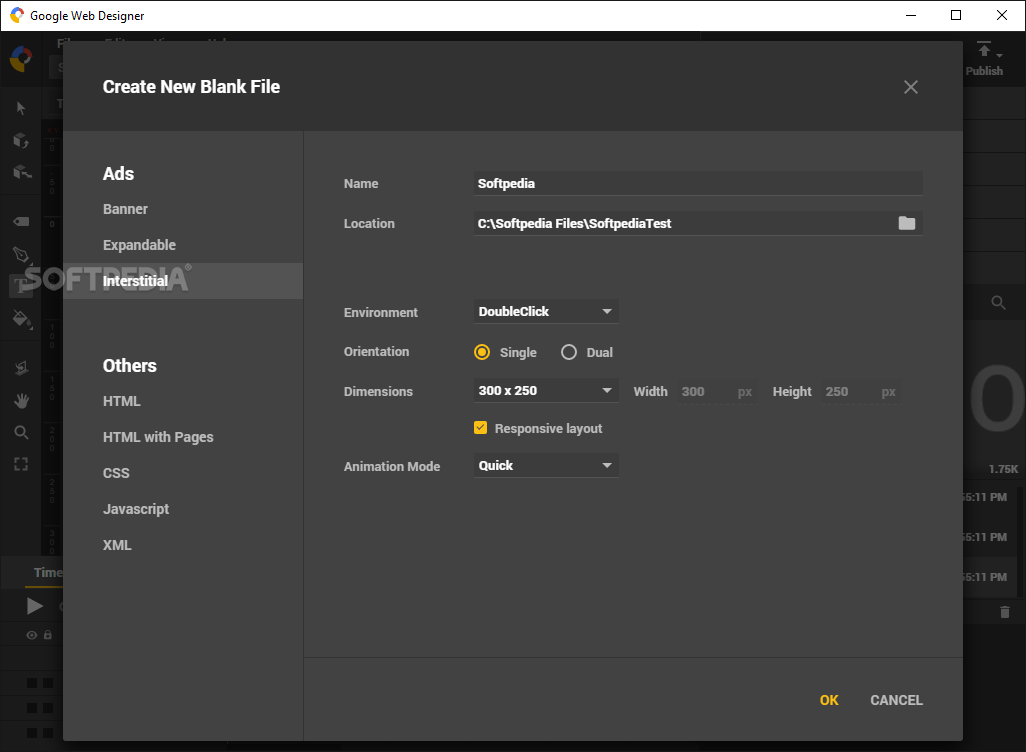Select the 3D object rotate tool

[21, 140]
